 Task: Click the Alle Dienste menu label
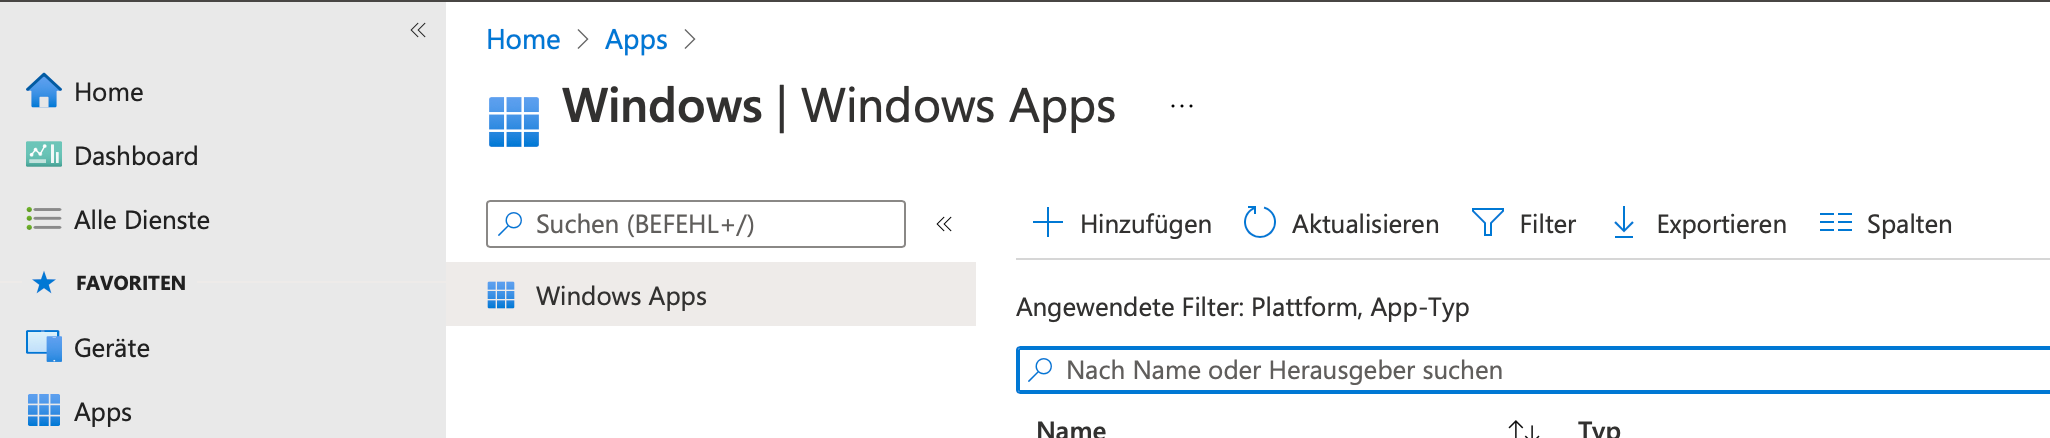pyautogui.click(x=142, y=220)
